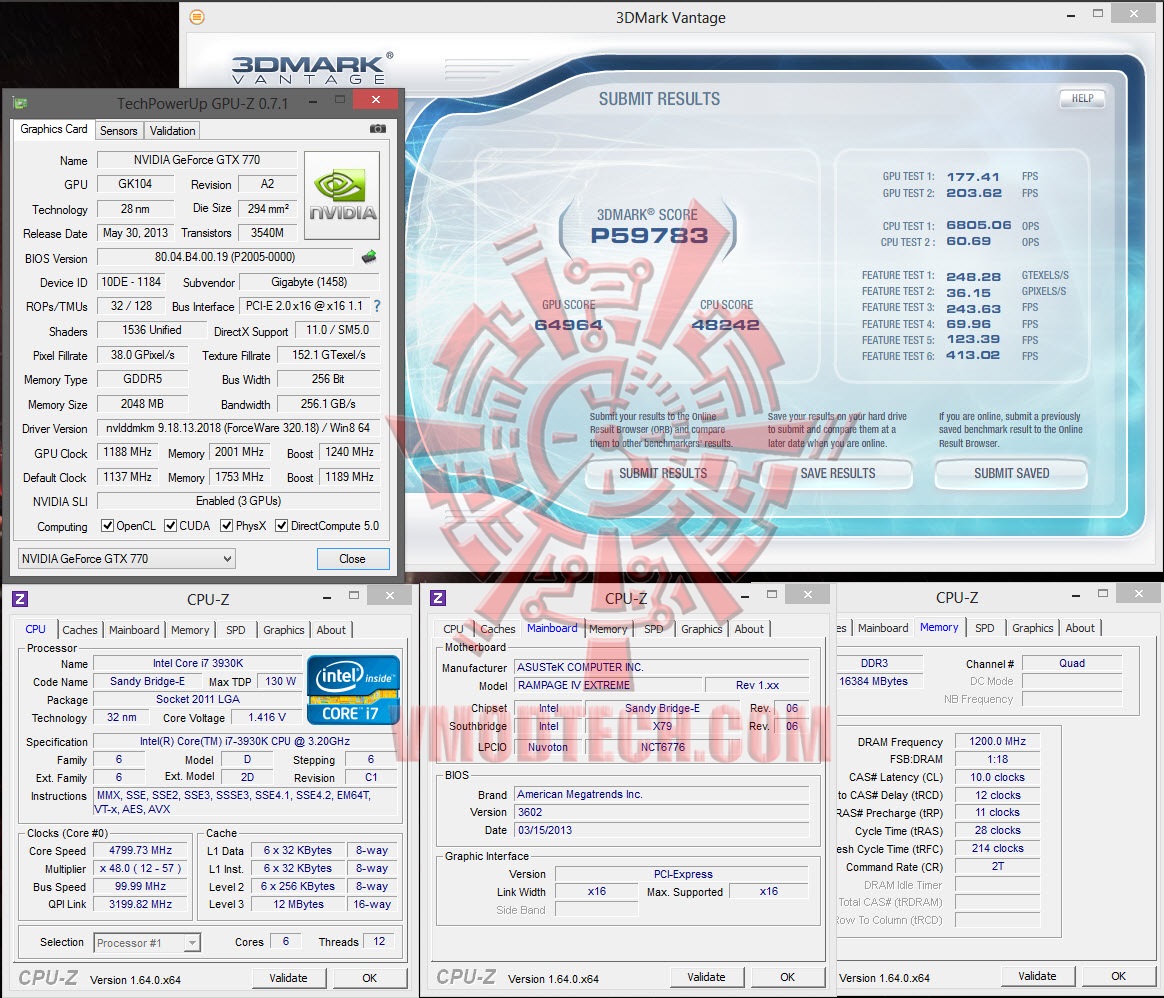Click the CAS# Latency value 10.0 clocks
1164x998 pixels.
[x=997, y=777]
